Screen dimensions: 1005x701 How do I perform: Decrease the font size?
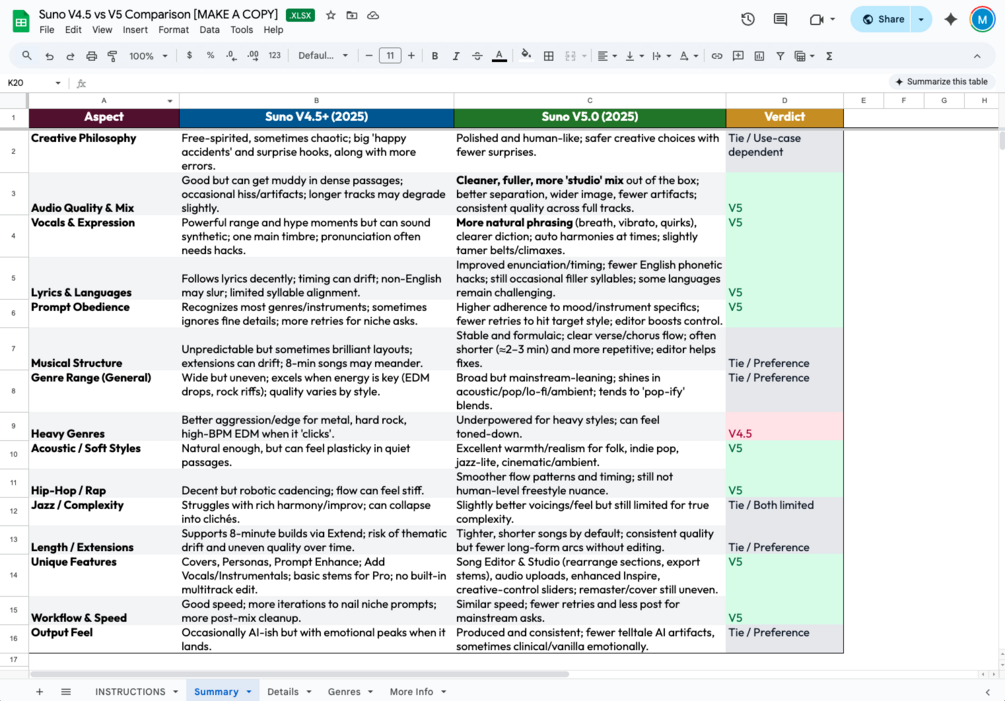click(x=369, y=56)
